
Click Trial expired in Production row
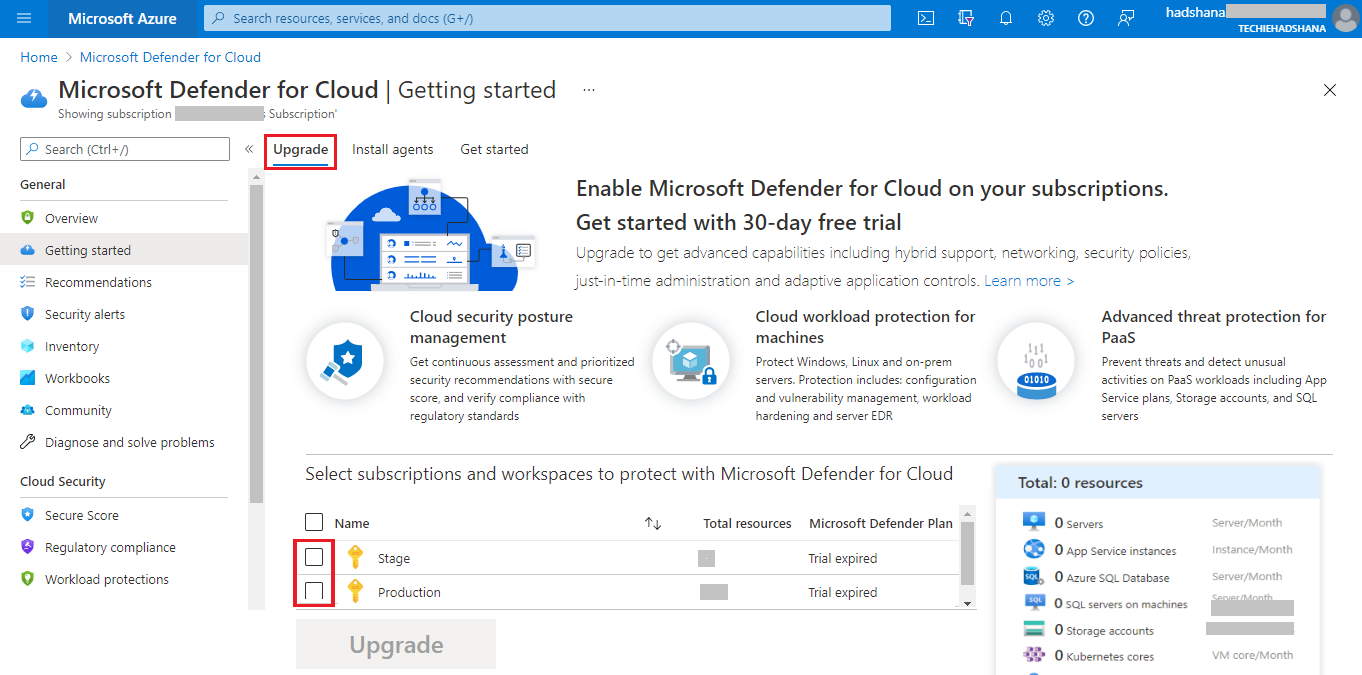[x=843, y=592]
